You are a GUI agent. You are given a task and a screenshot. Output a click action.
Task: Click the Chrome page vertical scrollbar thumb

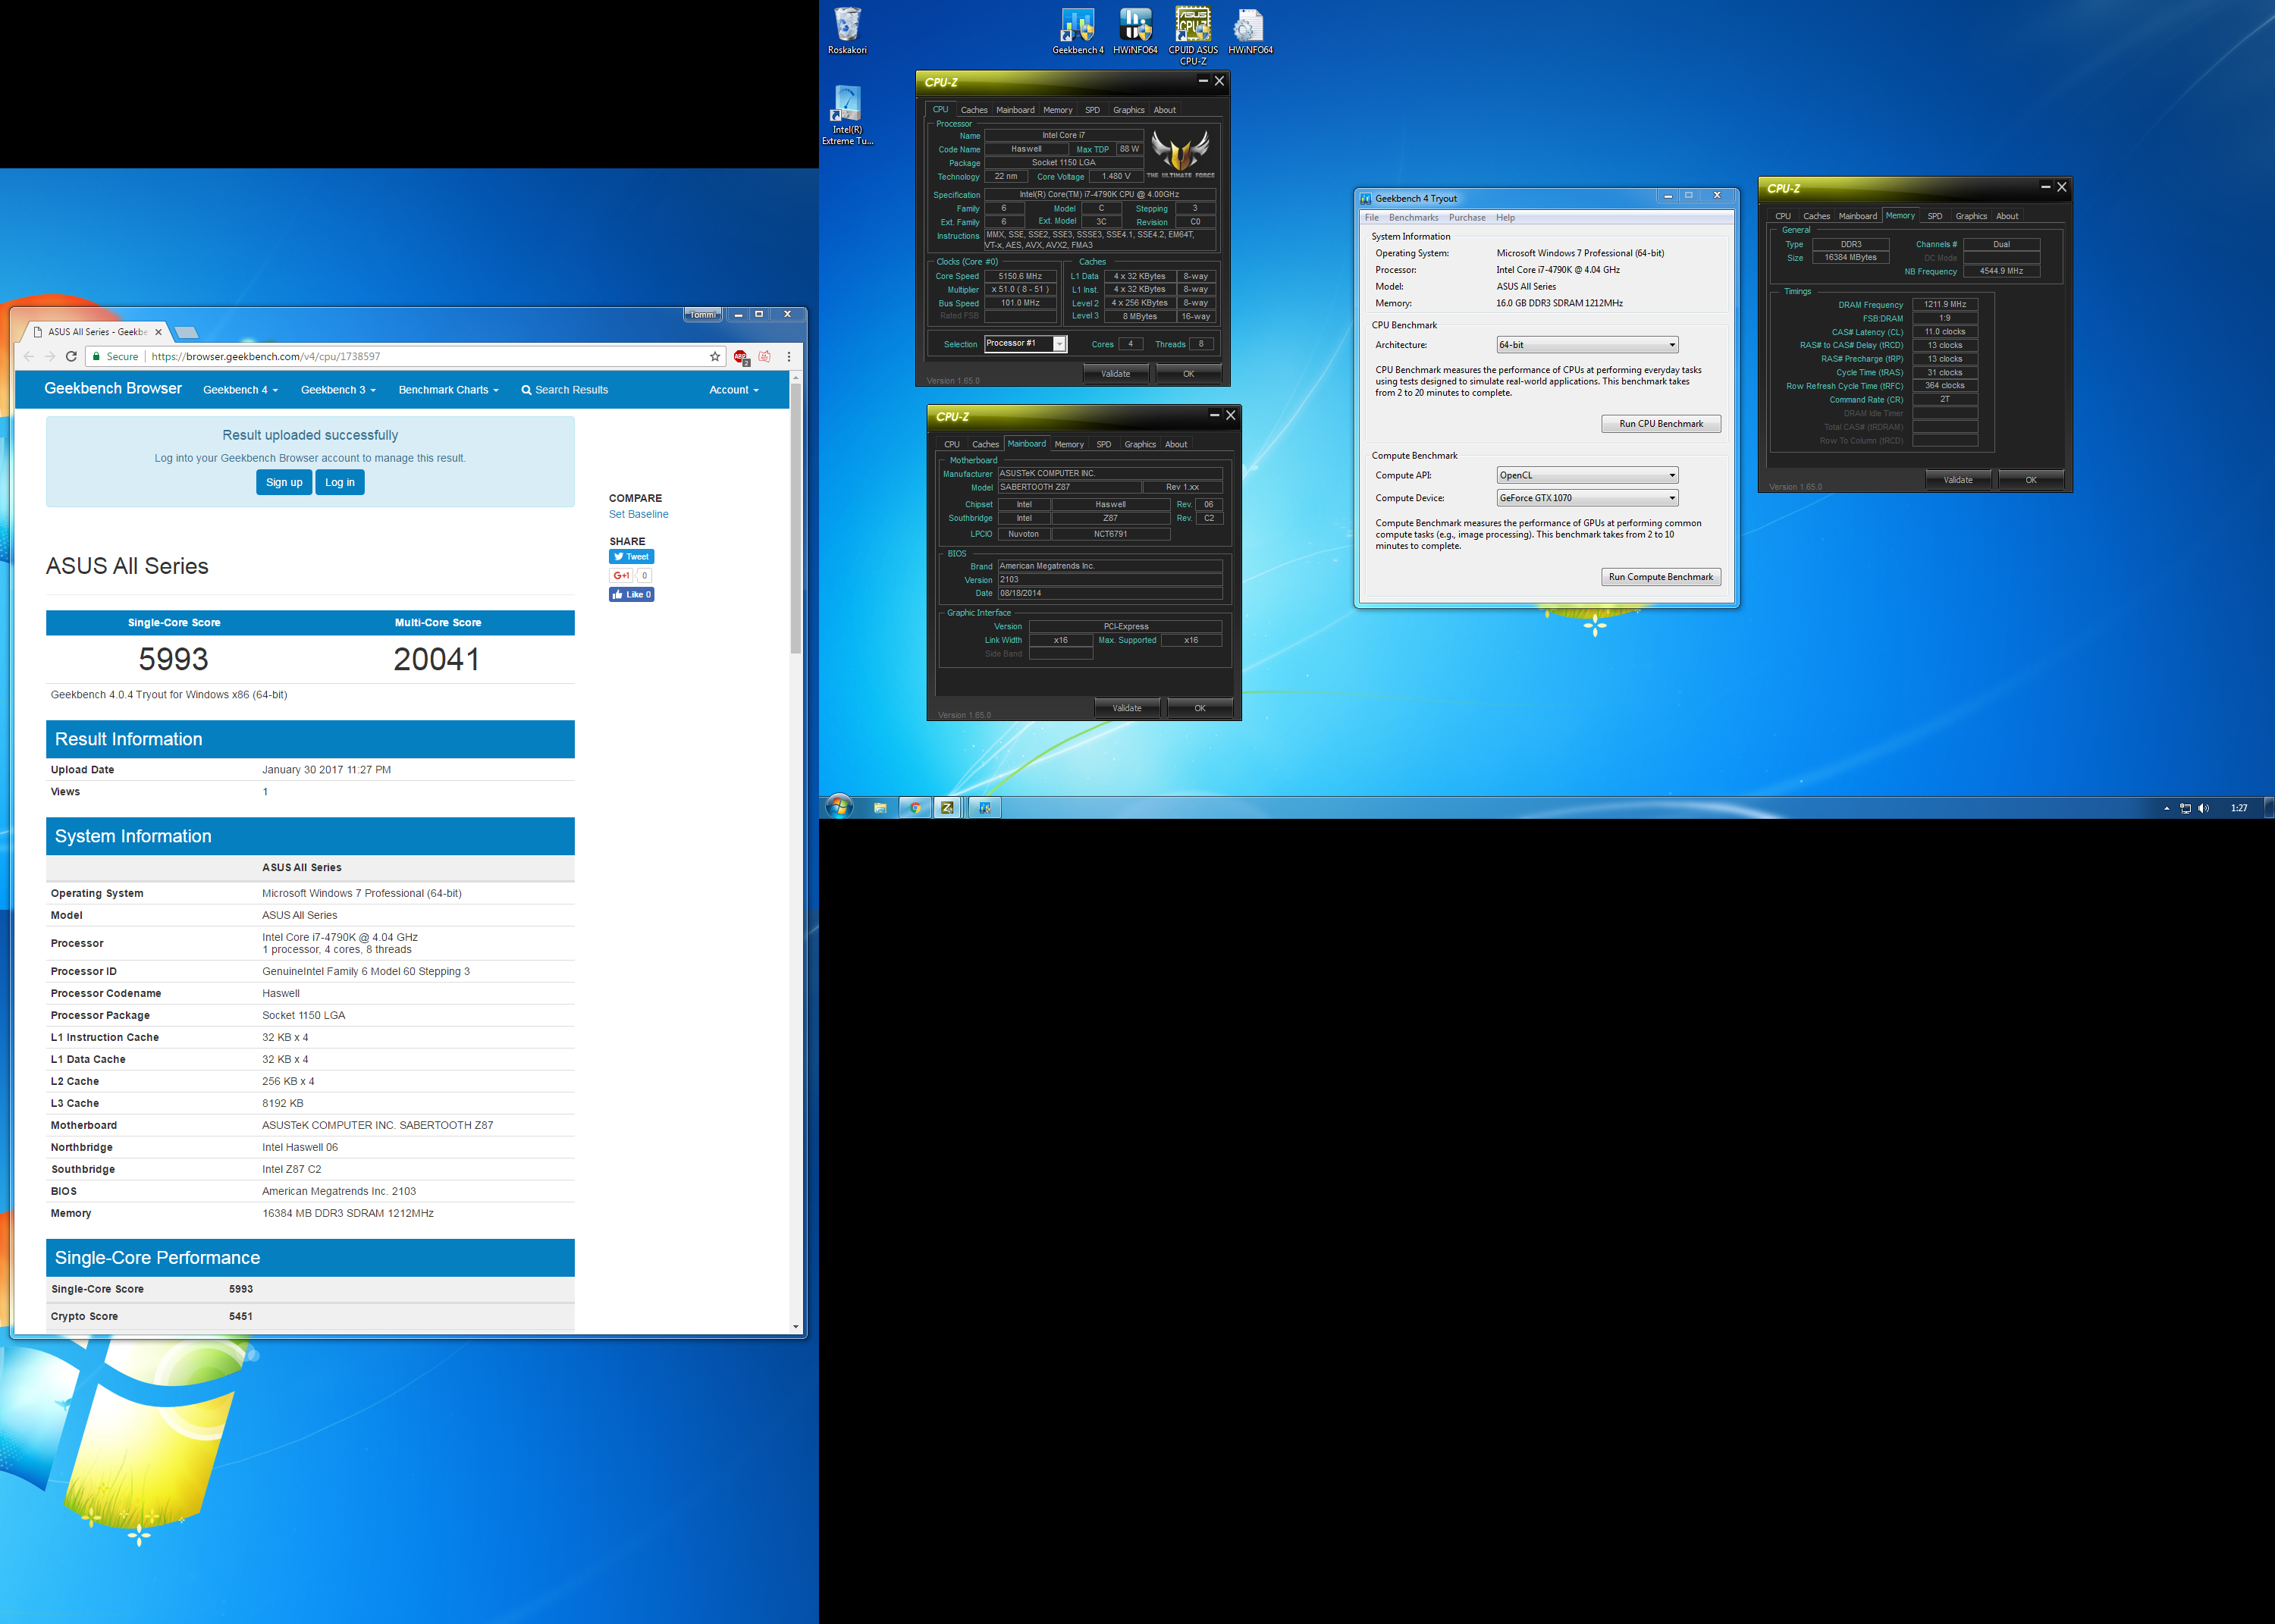point(796,518)
